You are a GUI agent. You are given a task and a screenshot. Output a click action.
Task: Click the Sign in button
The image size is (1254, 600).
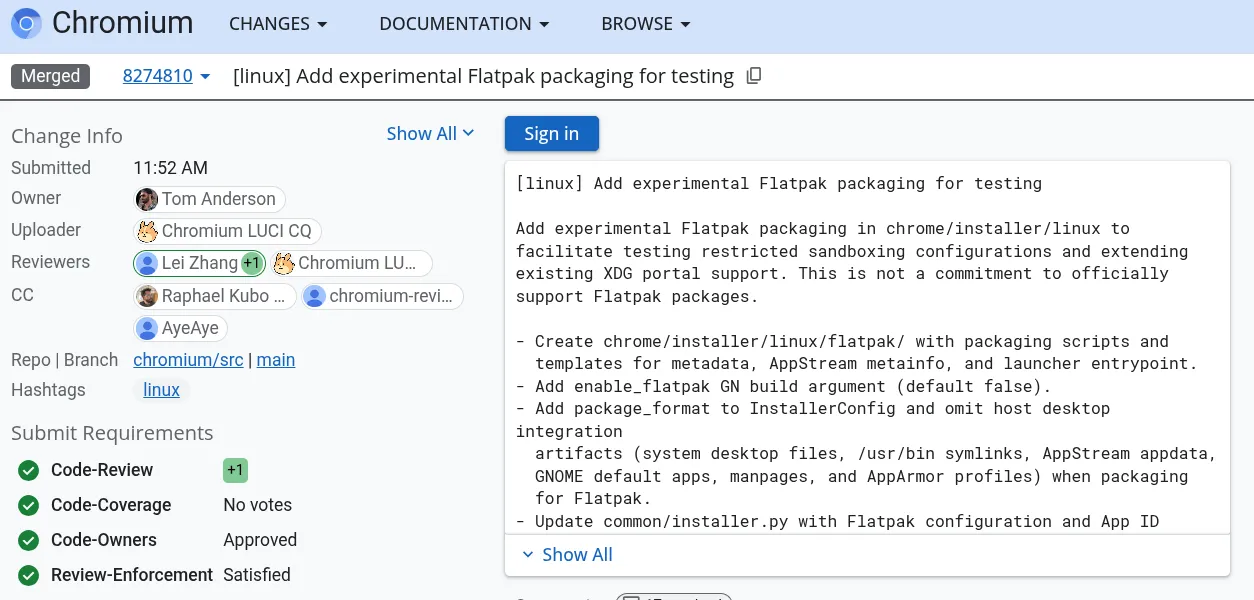[552, 134]
